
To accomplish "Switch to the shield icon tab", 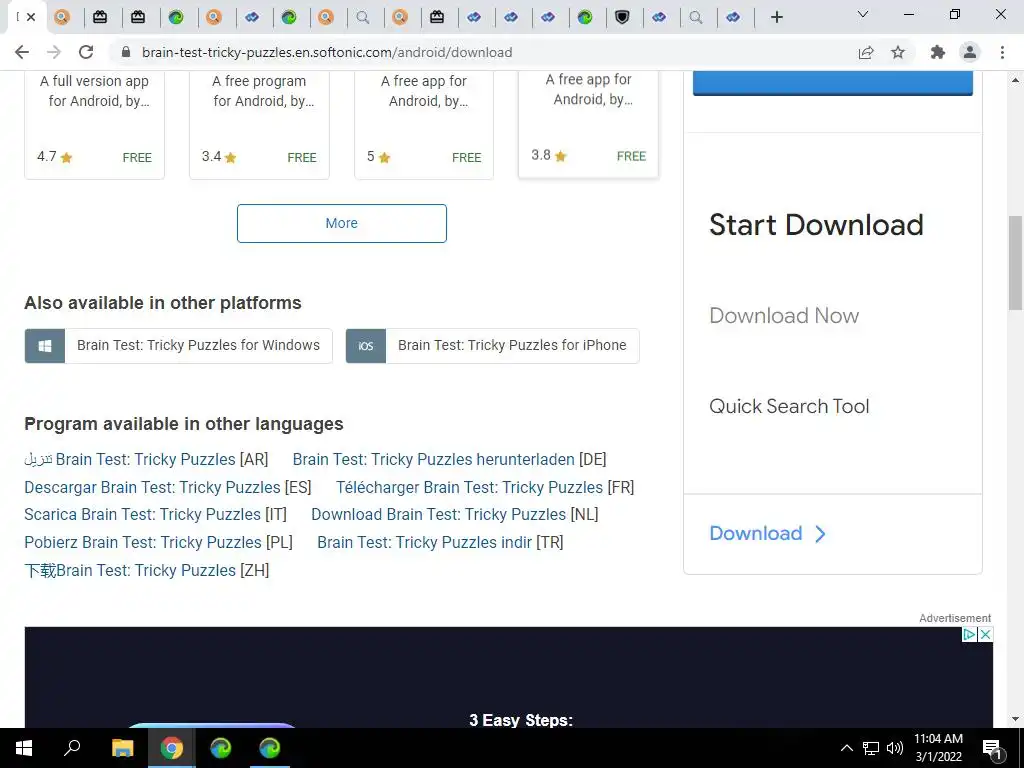I will click(x=622, y=17).
